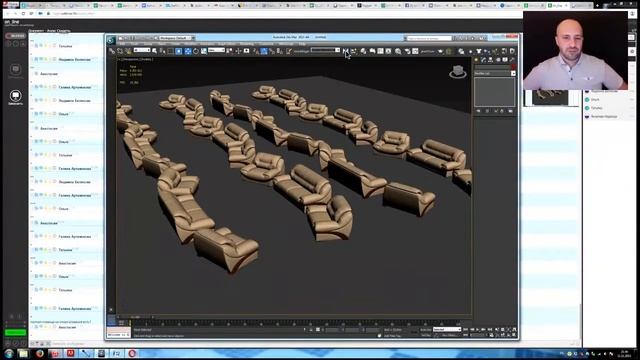Choose the Rectangular Selection Region tool
Viewport: 640px width, 360px height.
click(170, 51)
